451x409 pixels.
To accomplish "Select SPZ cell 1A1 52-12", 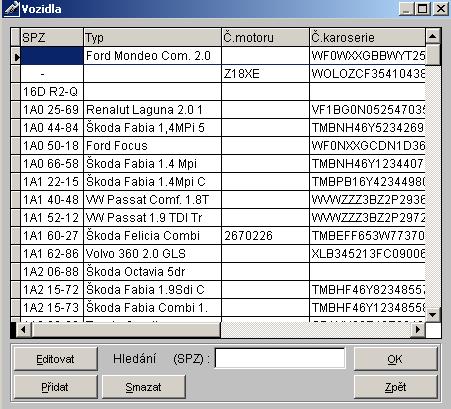I will 52,218.
